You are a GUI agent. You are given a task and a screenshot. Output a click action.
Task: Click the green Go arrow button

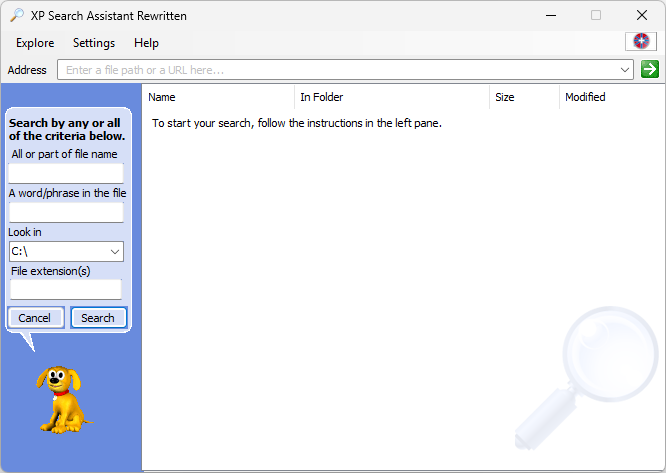coord(650,69)
